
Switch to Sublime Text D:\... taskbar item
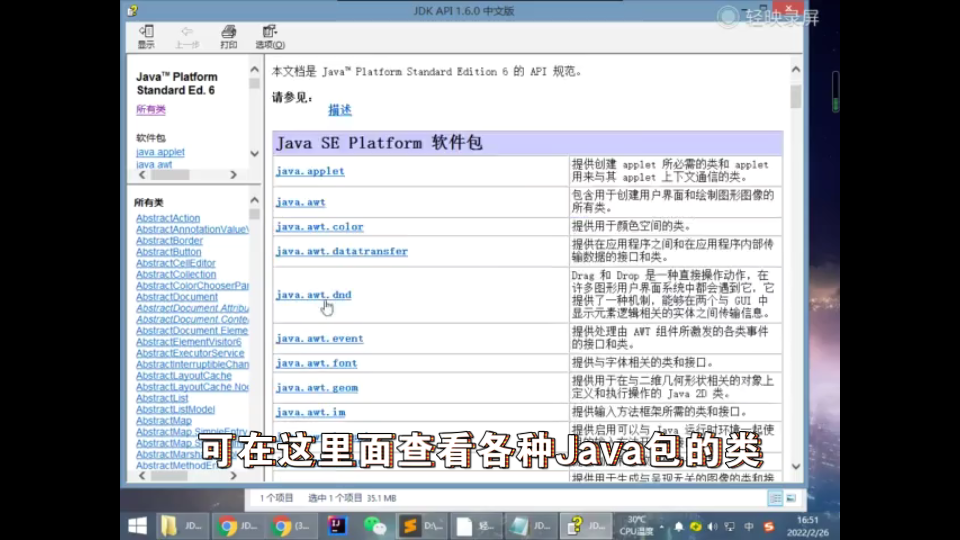point(421,526)
